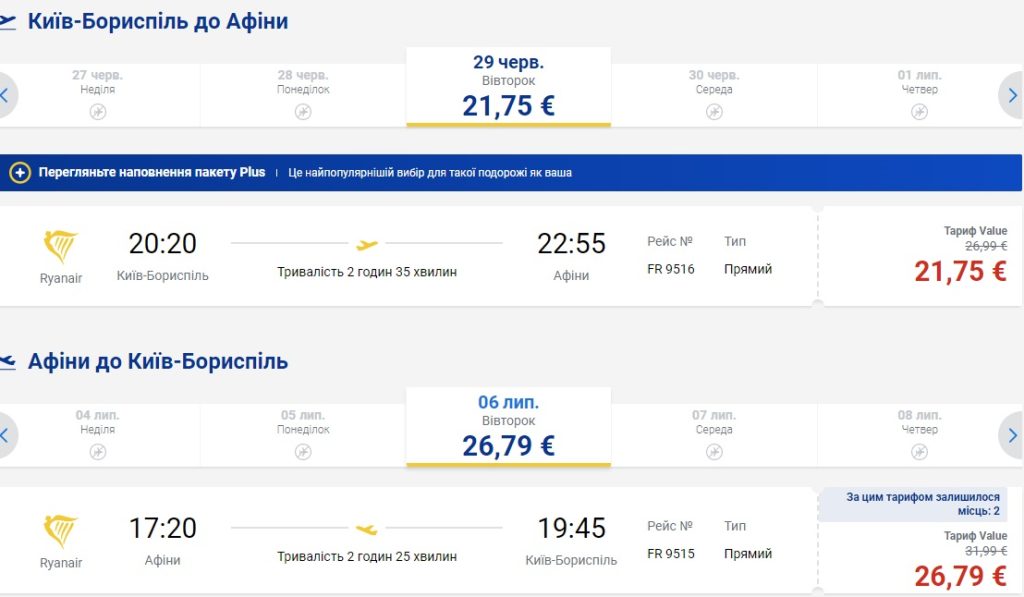Choose the 26,79 € Value fare
Screen dimensions: 1024x597
(959, 575)
